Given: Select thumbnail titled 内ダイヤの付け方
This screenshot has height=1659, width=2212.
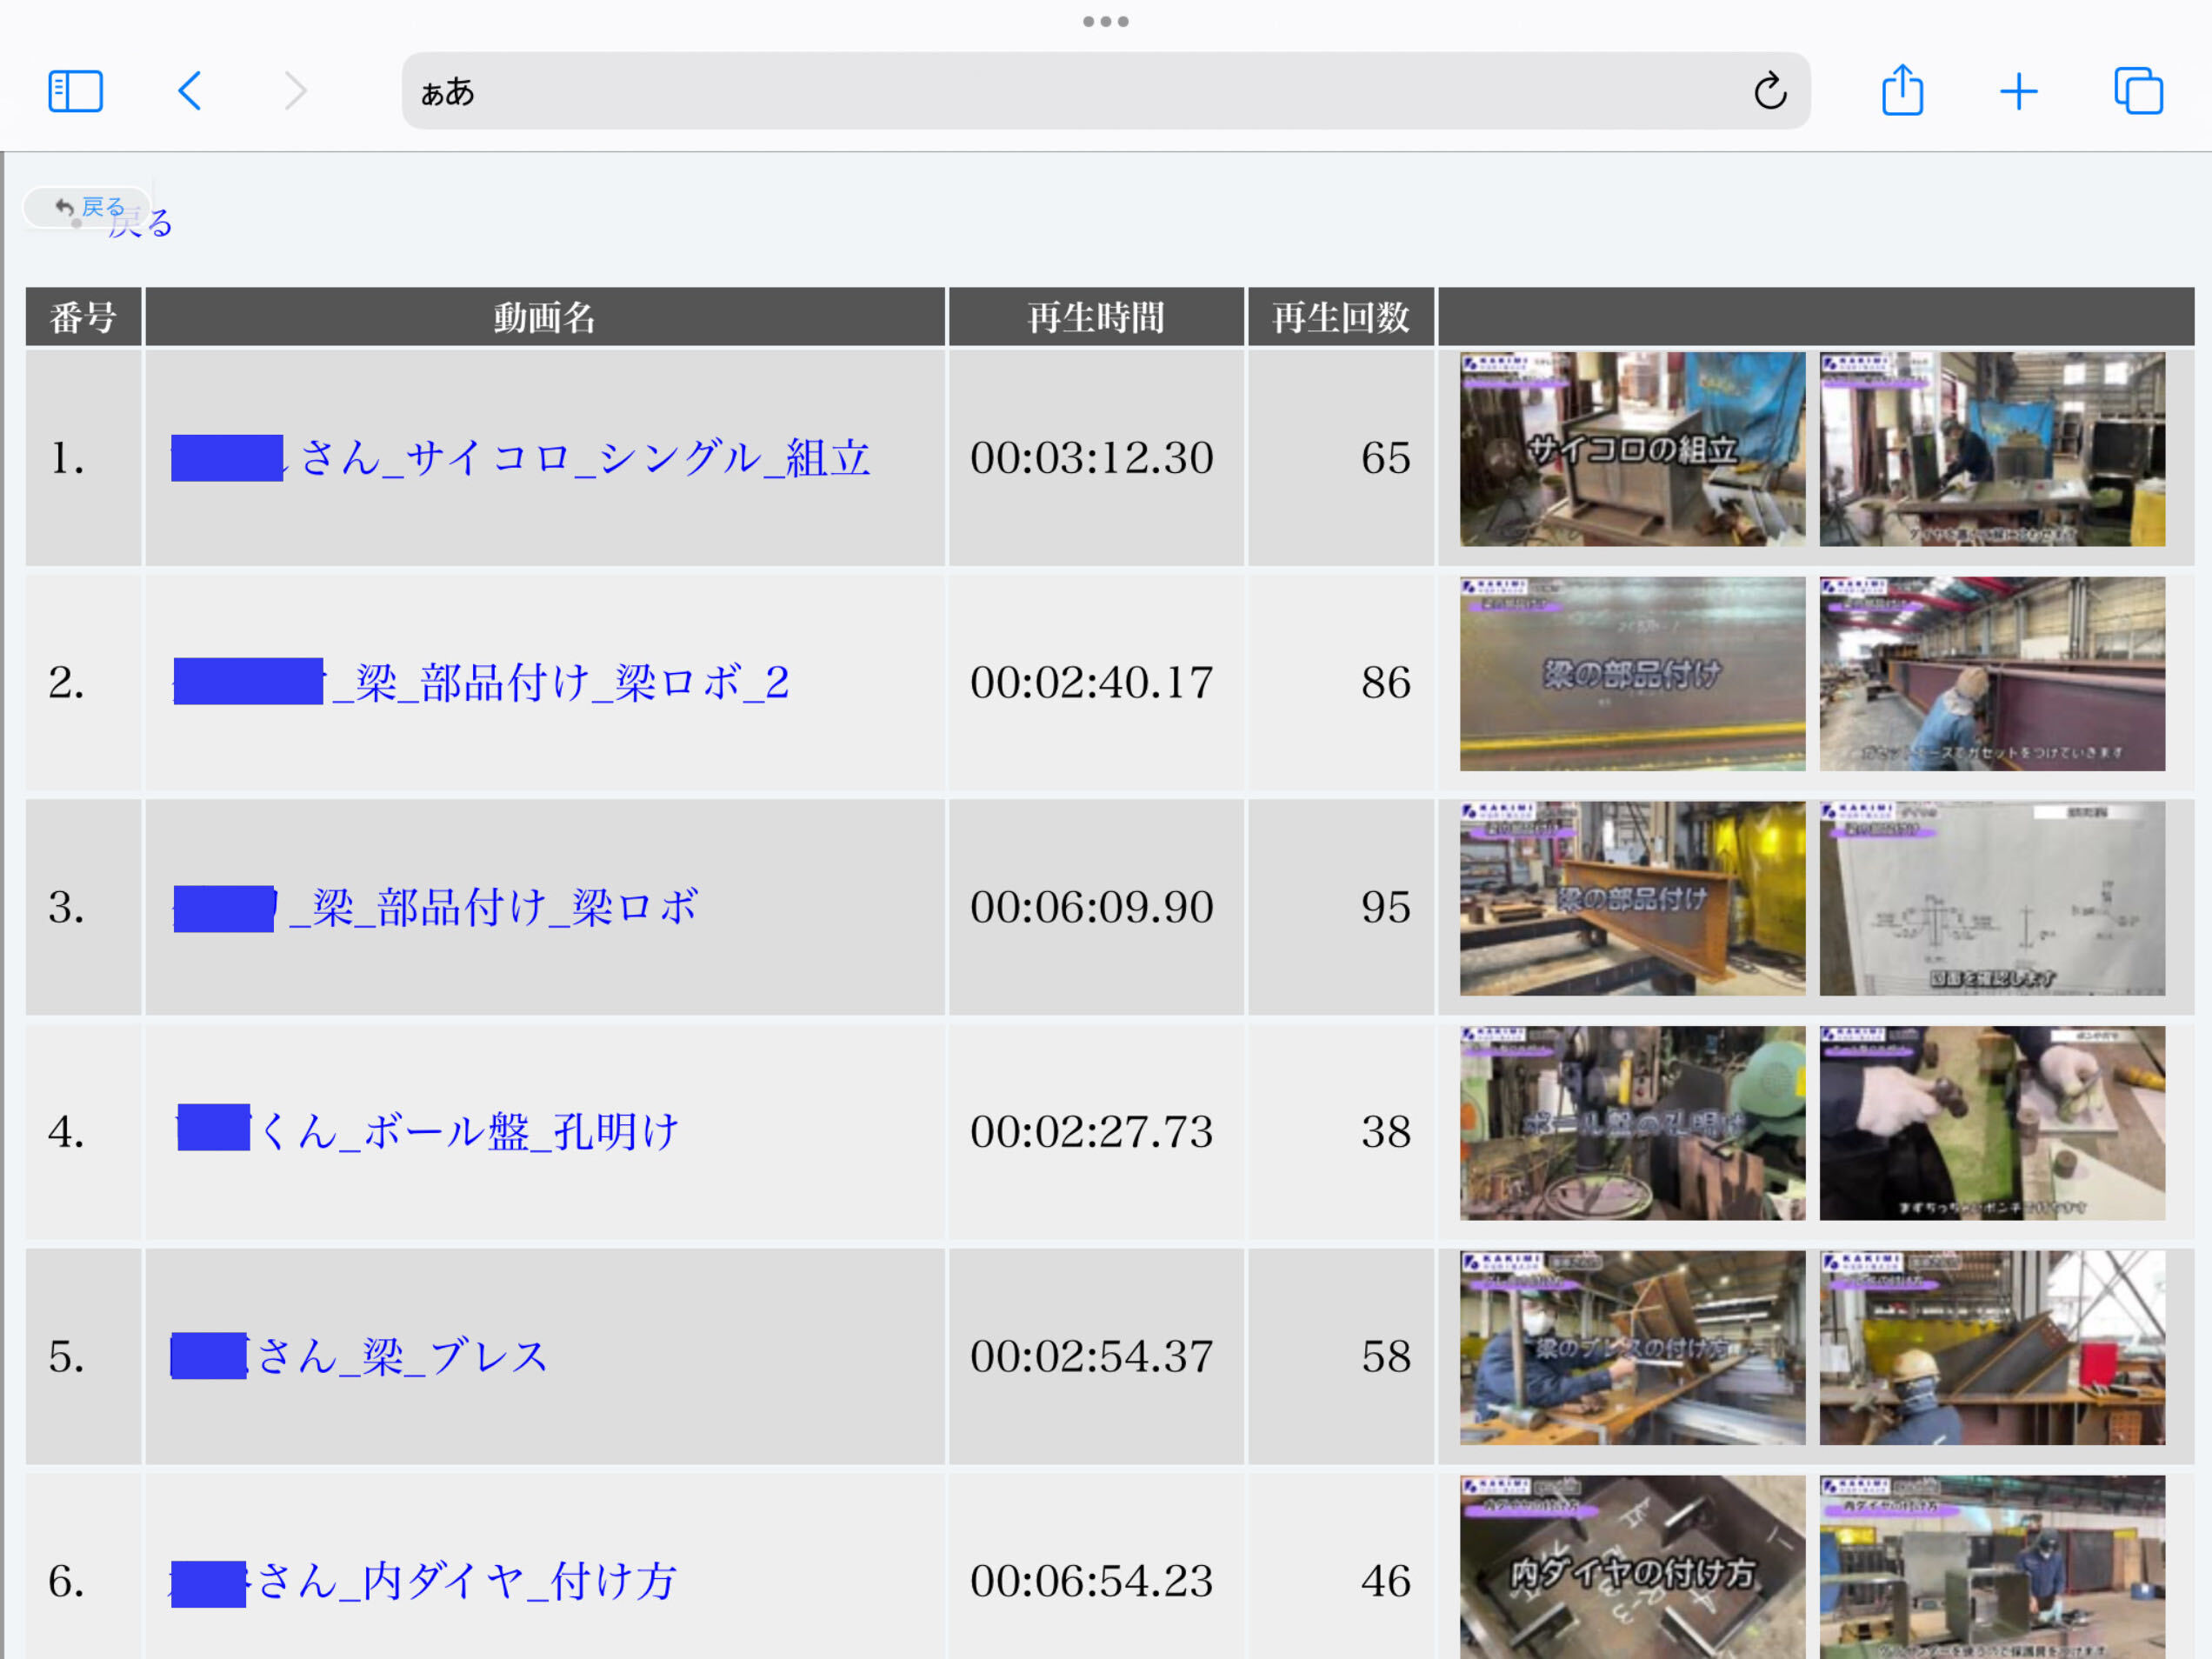Looking at the screenshot, I should tap(1632, 1567).
